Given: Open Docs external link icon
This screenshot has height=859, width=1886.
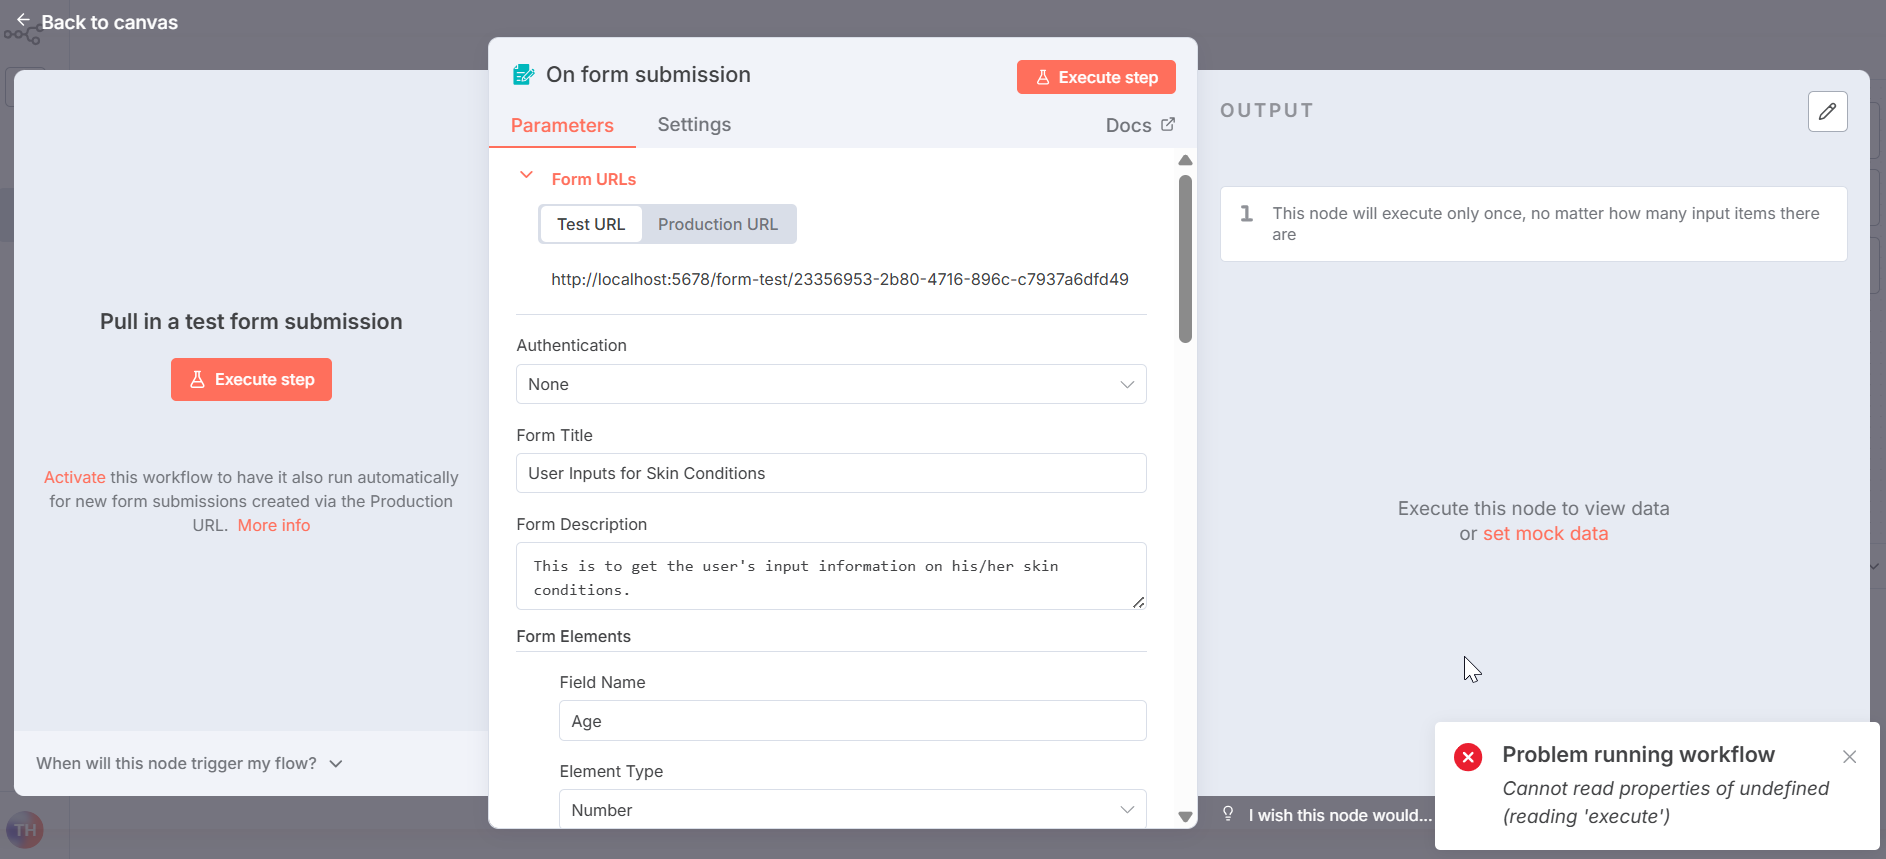Looking at the screenshot, I should coord(1168,125).
